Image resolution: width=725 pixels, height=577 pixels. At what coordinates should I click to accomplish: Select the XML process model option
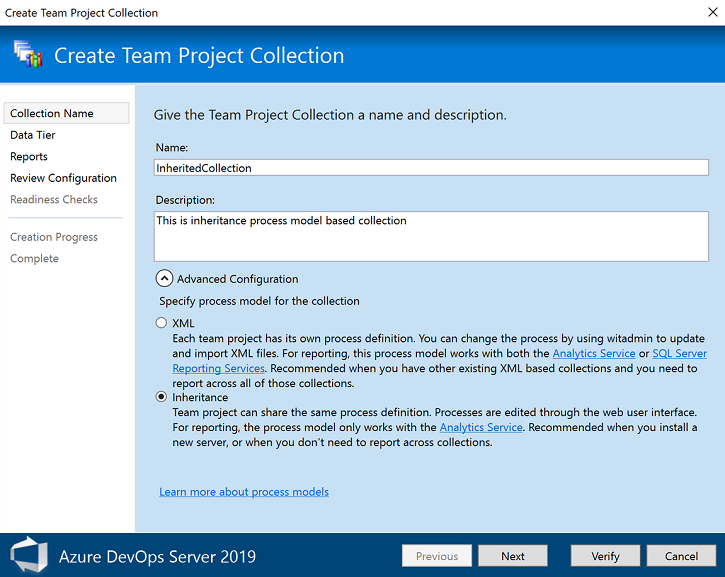(162, 323)
